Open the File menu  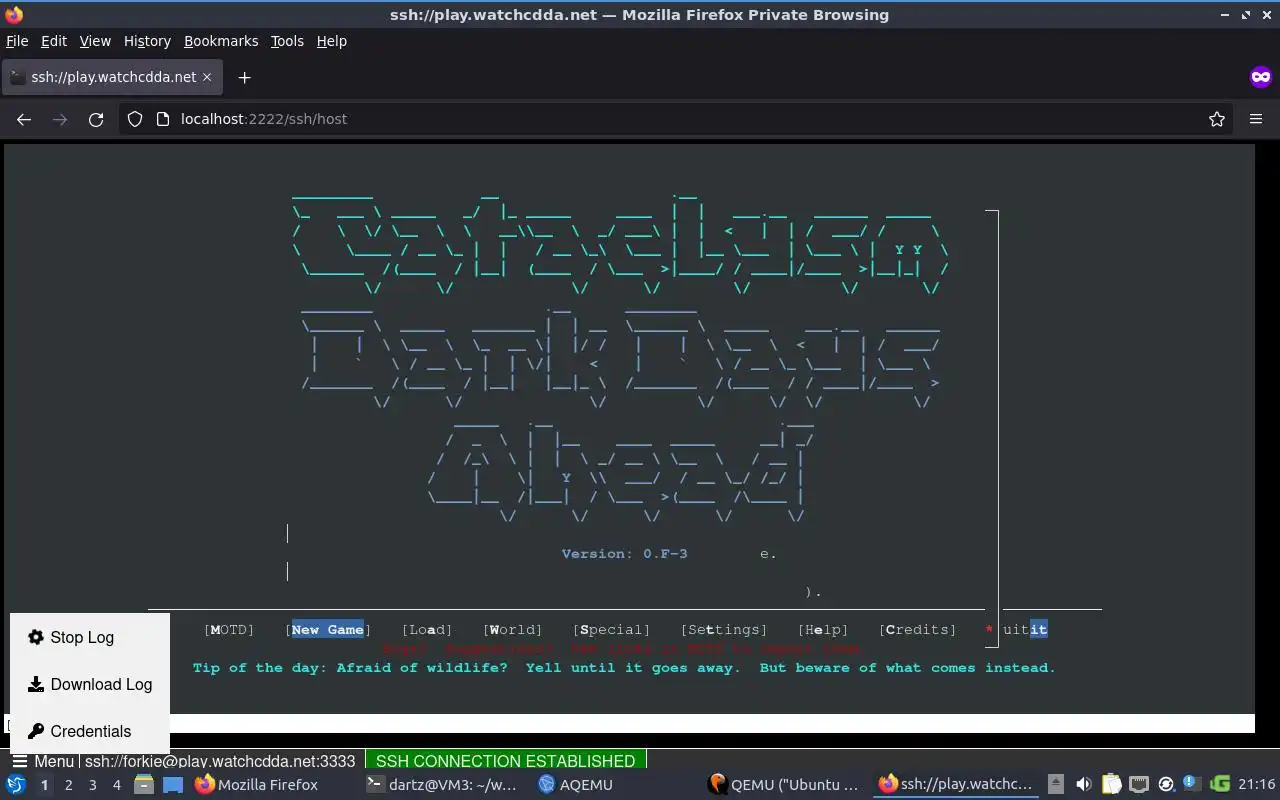point(17,41)
